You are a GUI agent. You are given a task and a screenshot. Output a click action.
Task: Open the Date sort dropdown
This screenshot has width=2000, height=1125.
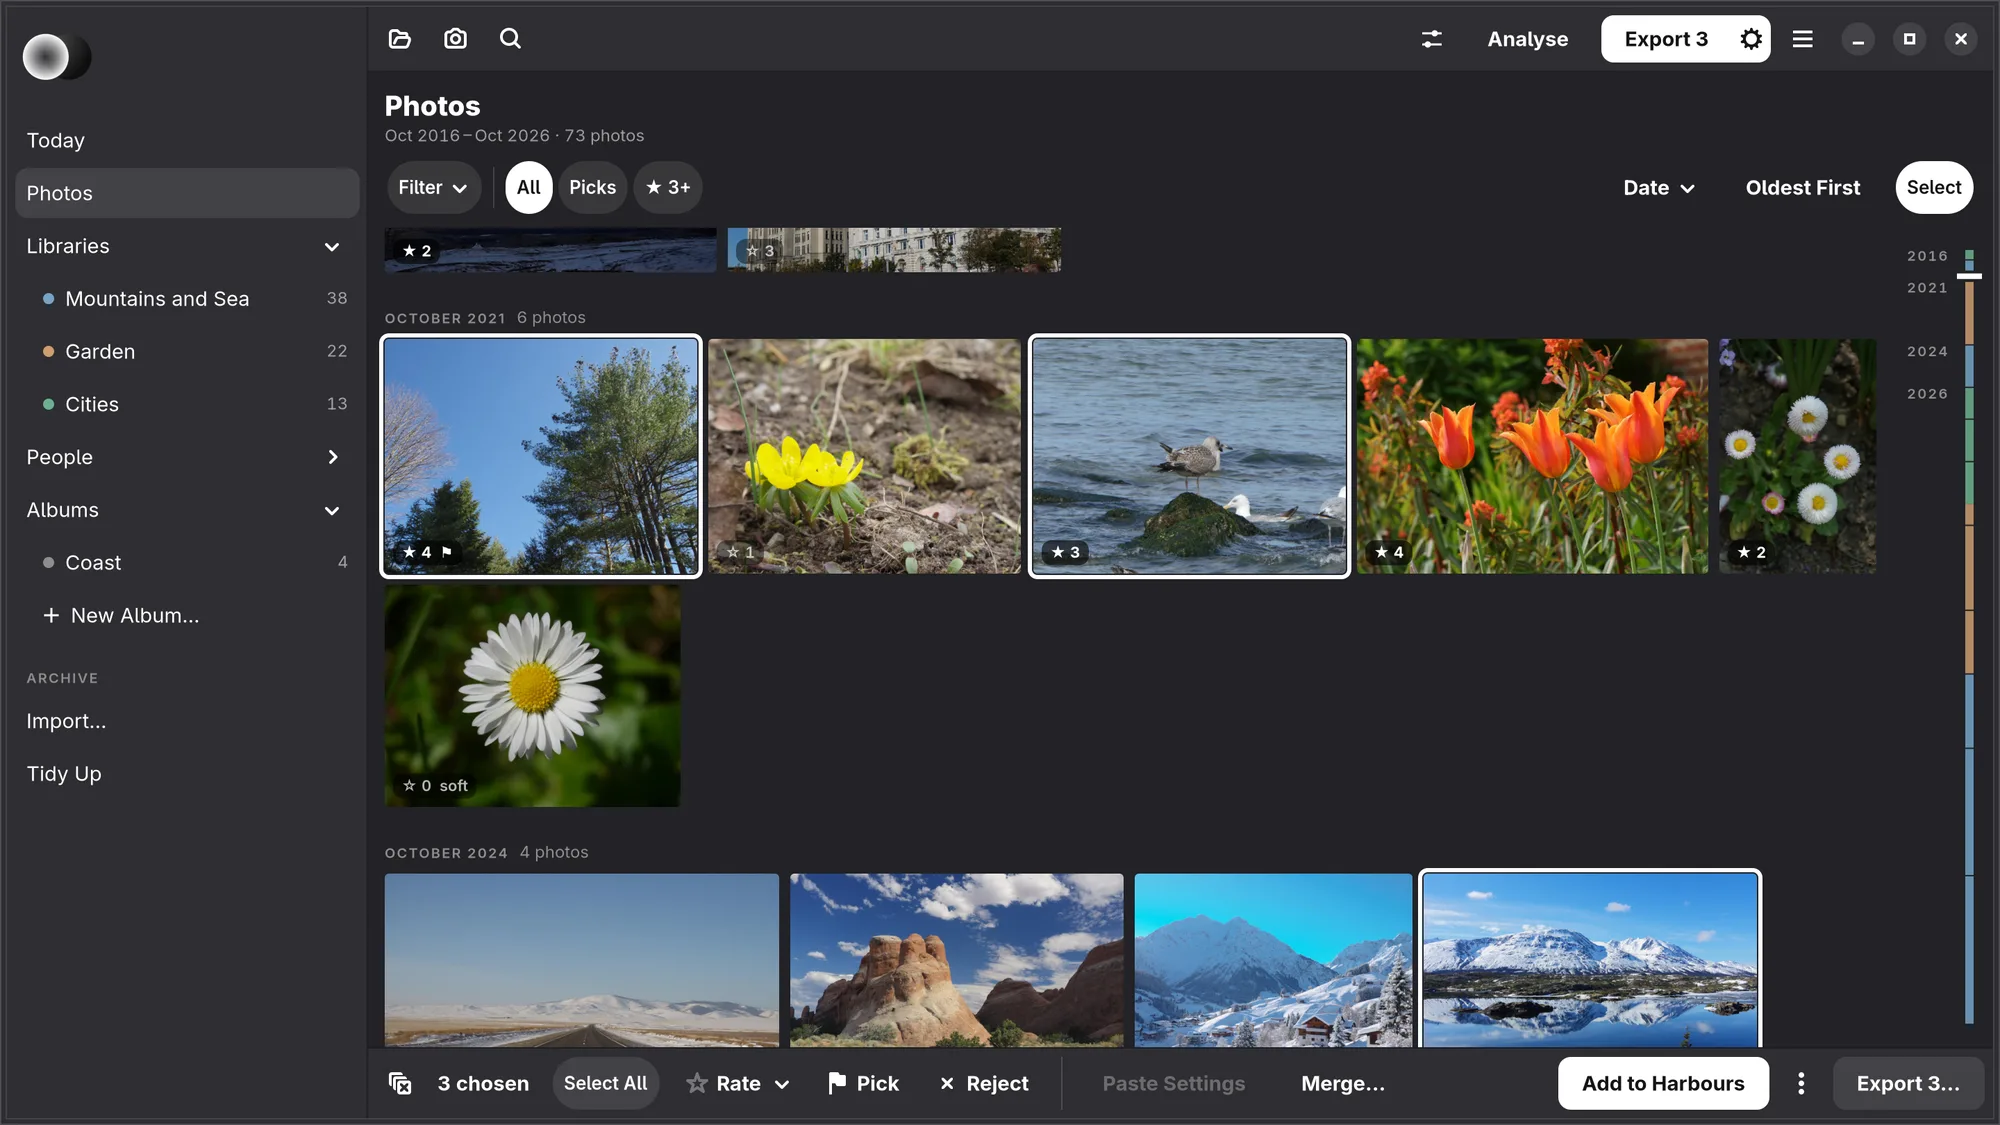[1659, 187]
